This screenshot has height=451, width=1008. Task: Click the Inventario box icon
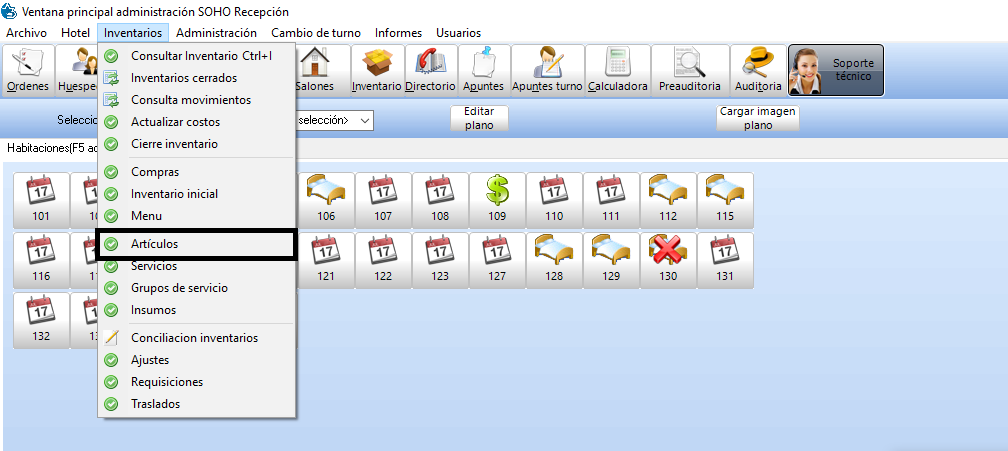coord(377,70)
